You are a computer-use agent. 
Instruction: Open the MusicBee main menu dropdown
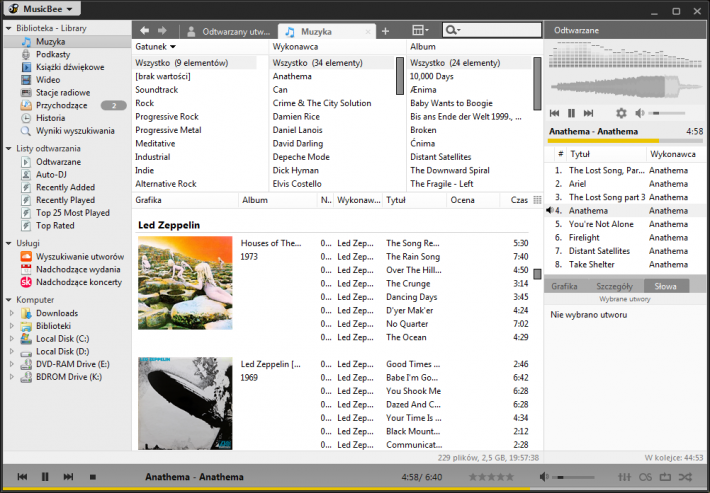point(42,9)
